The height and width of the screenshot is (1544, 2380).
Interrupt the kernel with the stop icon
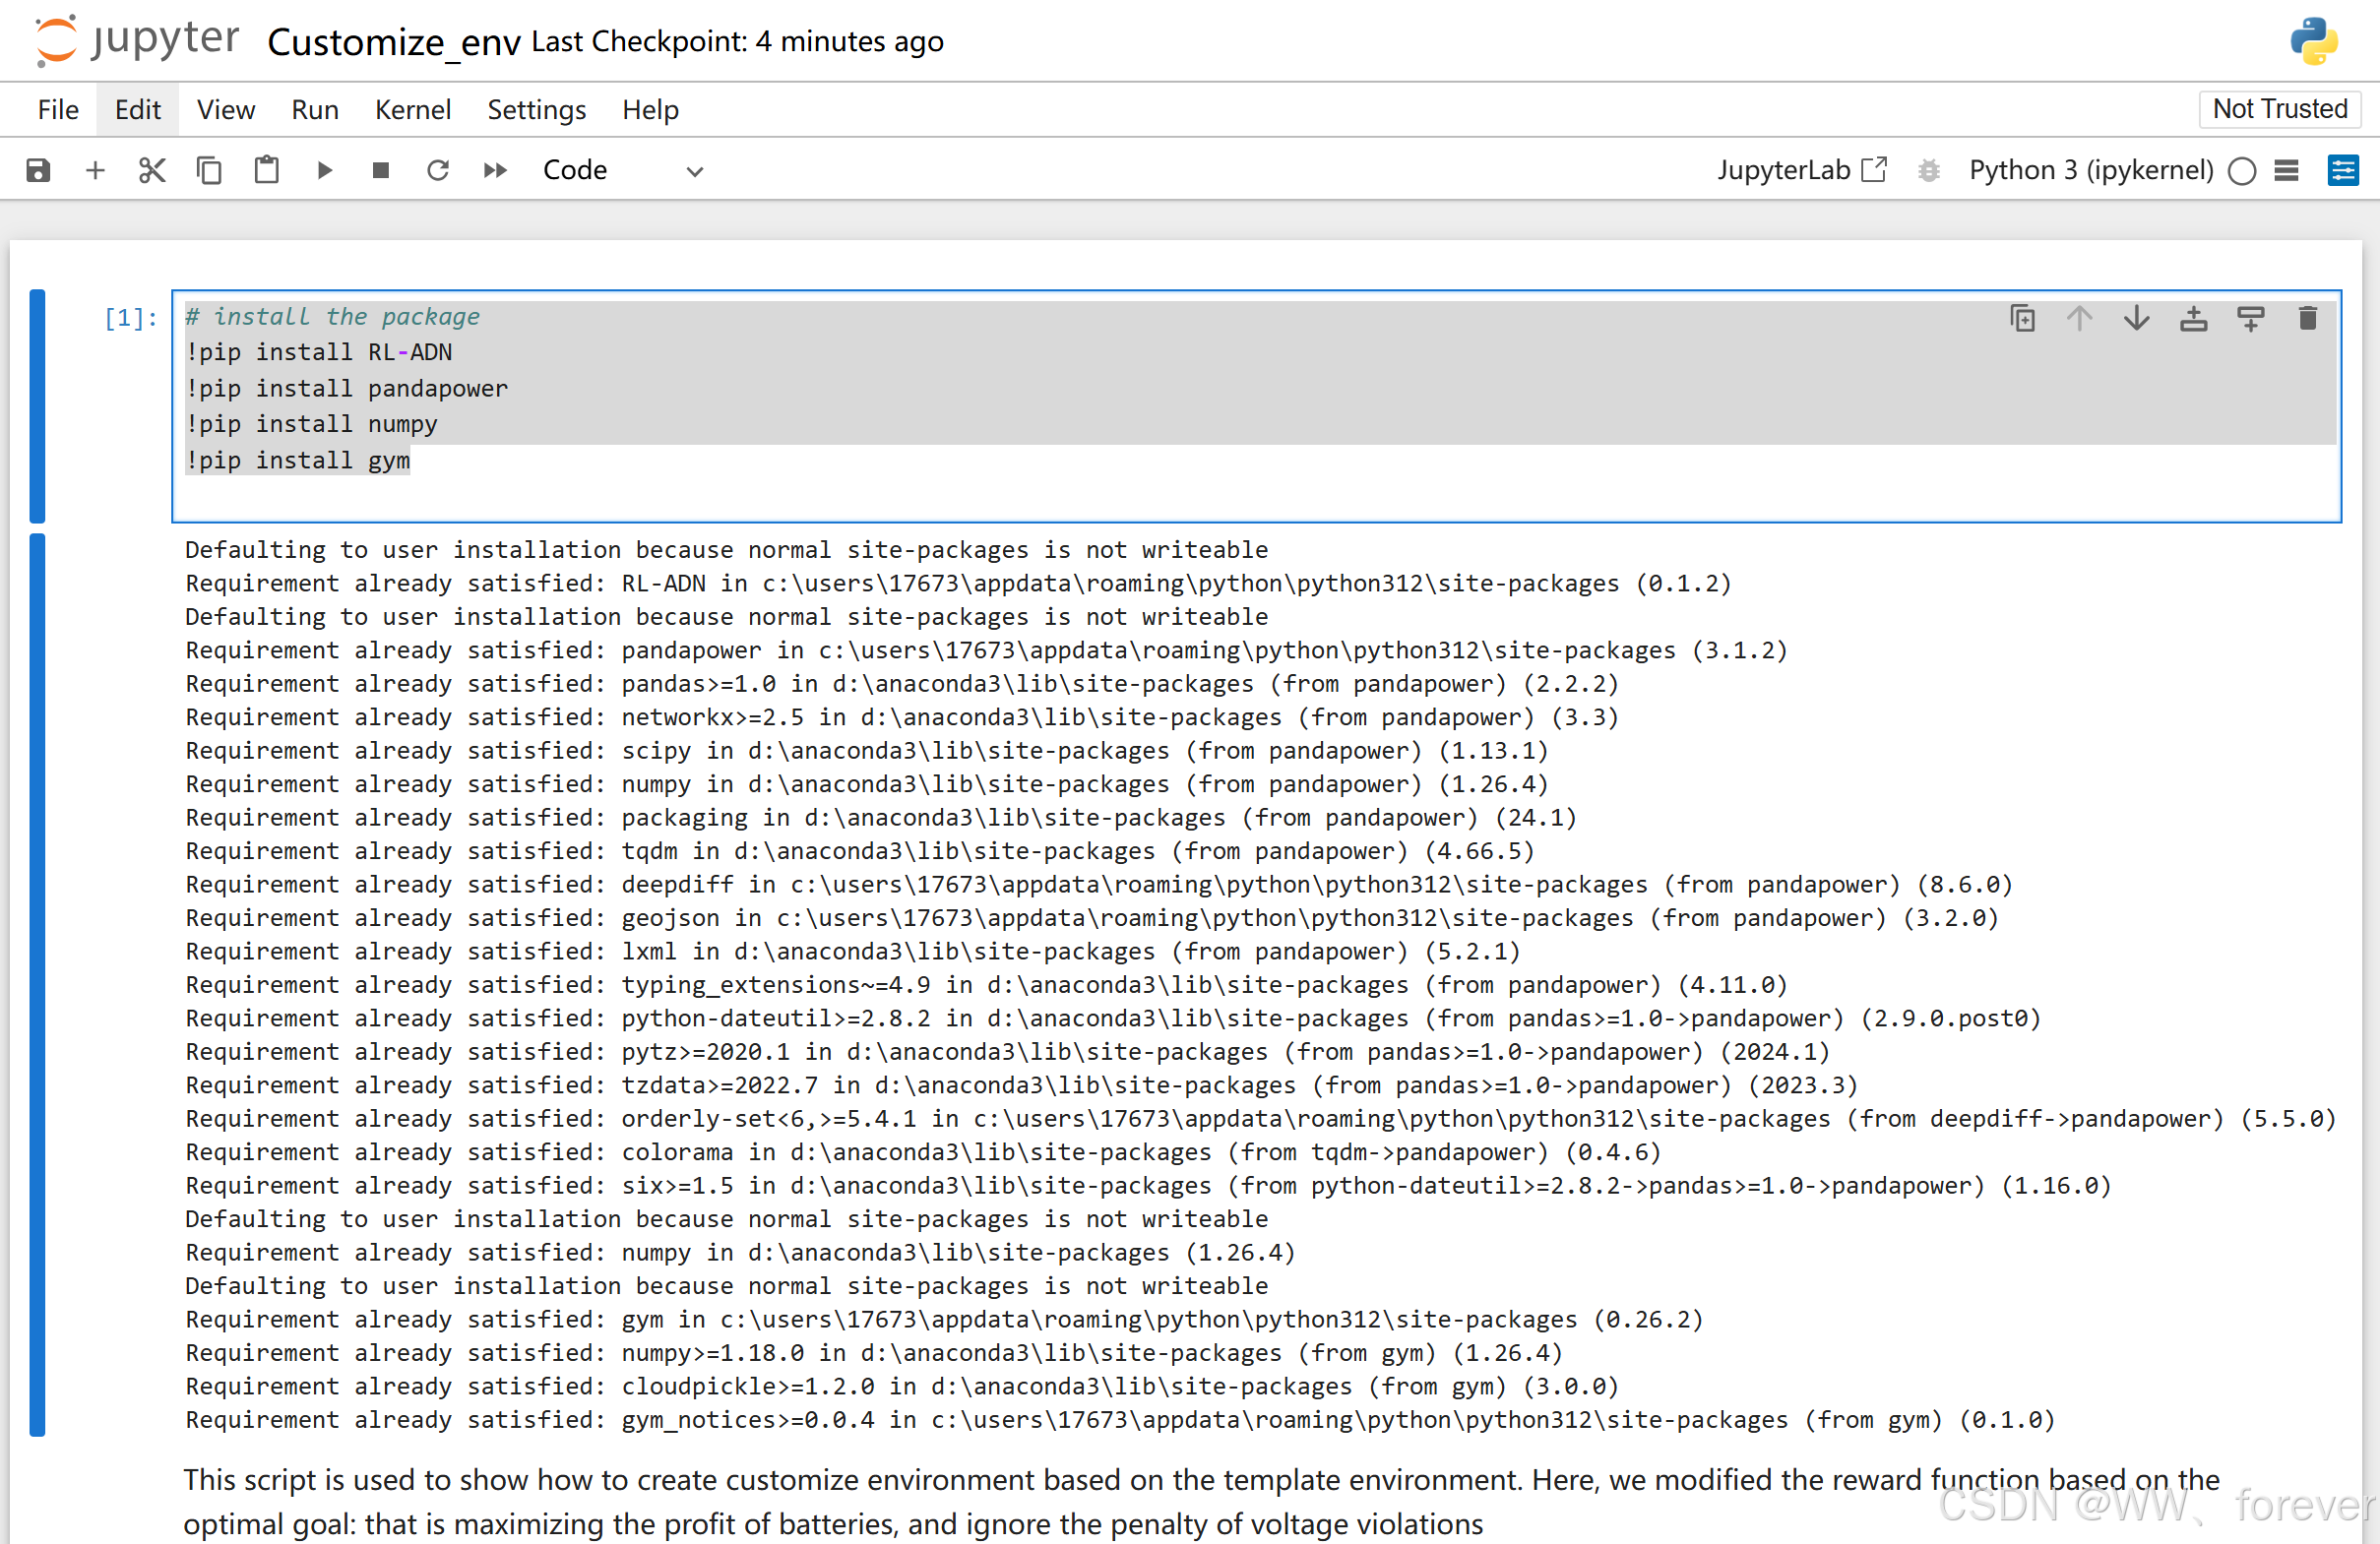(x=381, y=170)
